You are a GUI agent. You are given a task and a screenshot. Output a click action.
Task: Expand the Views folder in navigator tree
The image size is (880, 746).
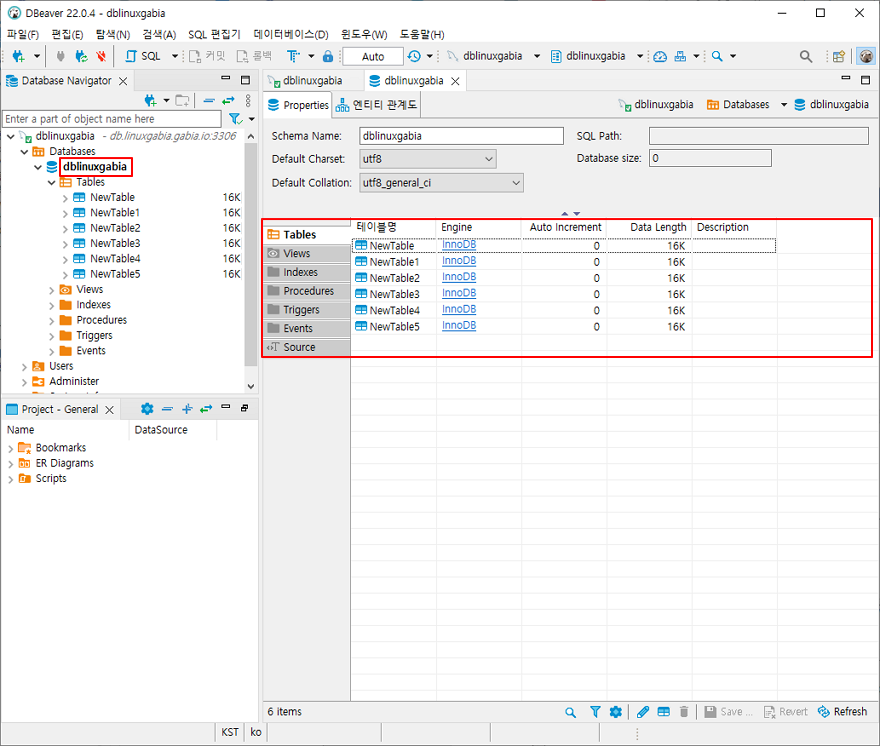(52, 290)
